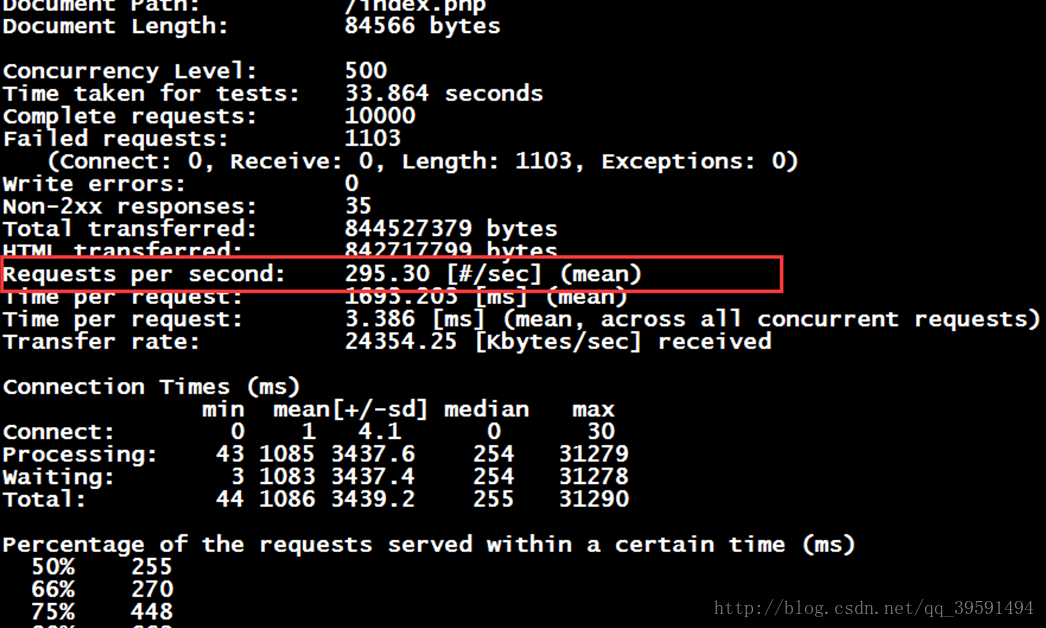Click the median column header

coord(486,410)
